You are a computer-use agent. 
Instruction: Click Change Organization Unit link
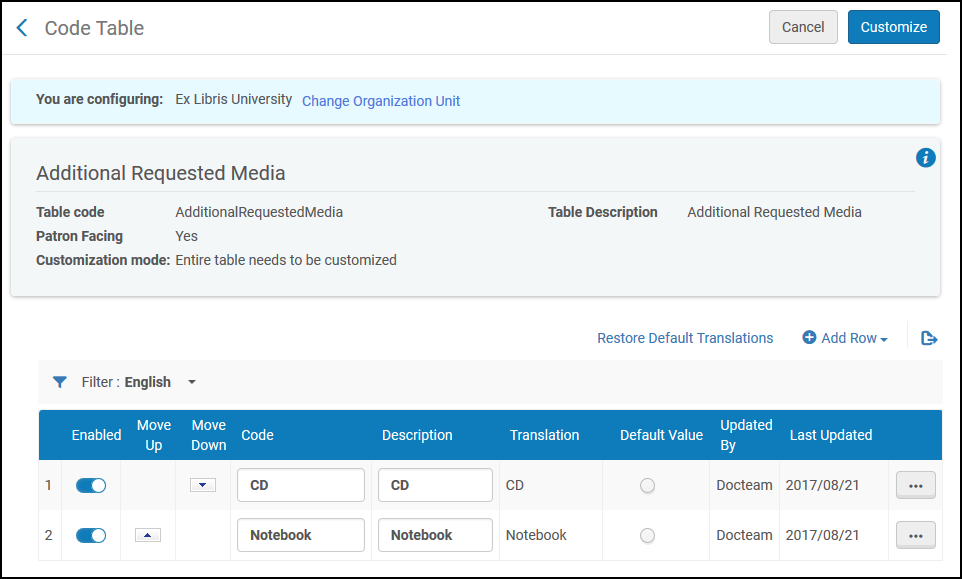[x=381, y=101]
